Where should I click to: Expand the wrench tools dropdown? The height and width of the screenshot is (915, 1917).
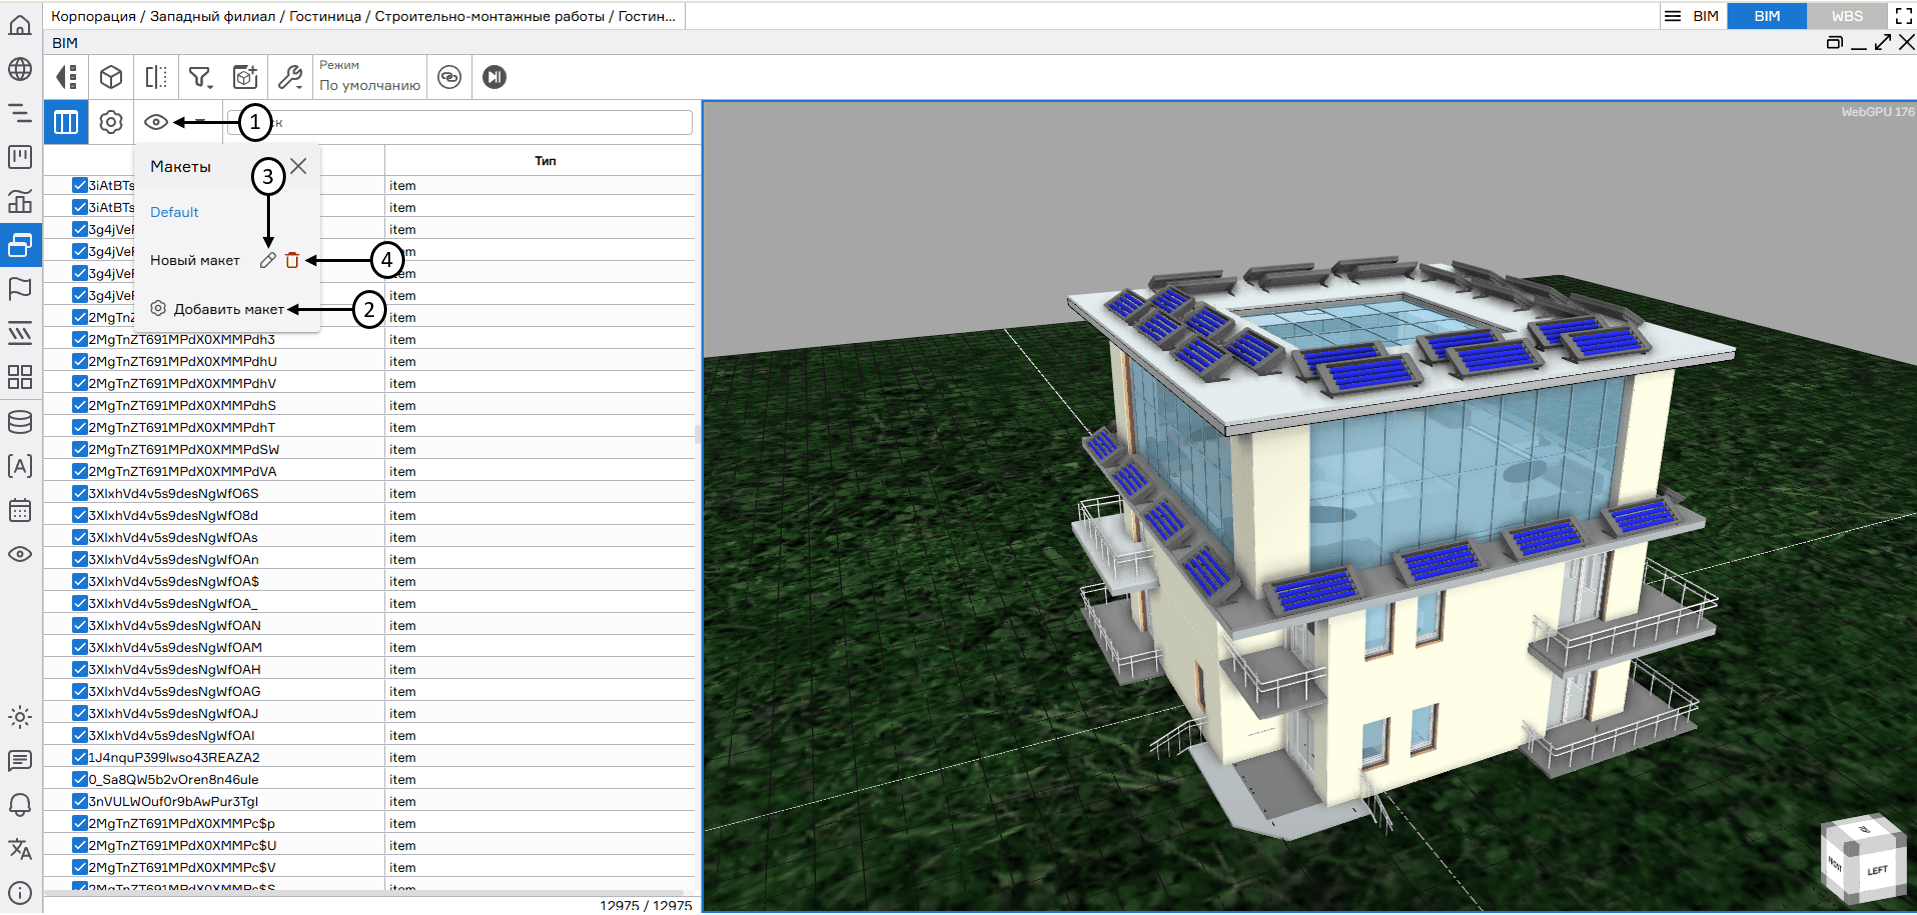pos(290,77)
